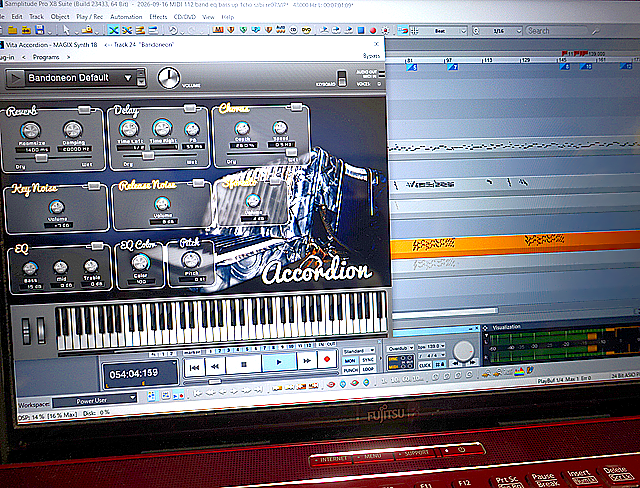
Task: Click the Programs next arrow
Action: coord(68,57)
